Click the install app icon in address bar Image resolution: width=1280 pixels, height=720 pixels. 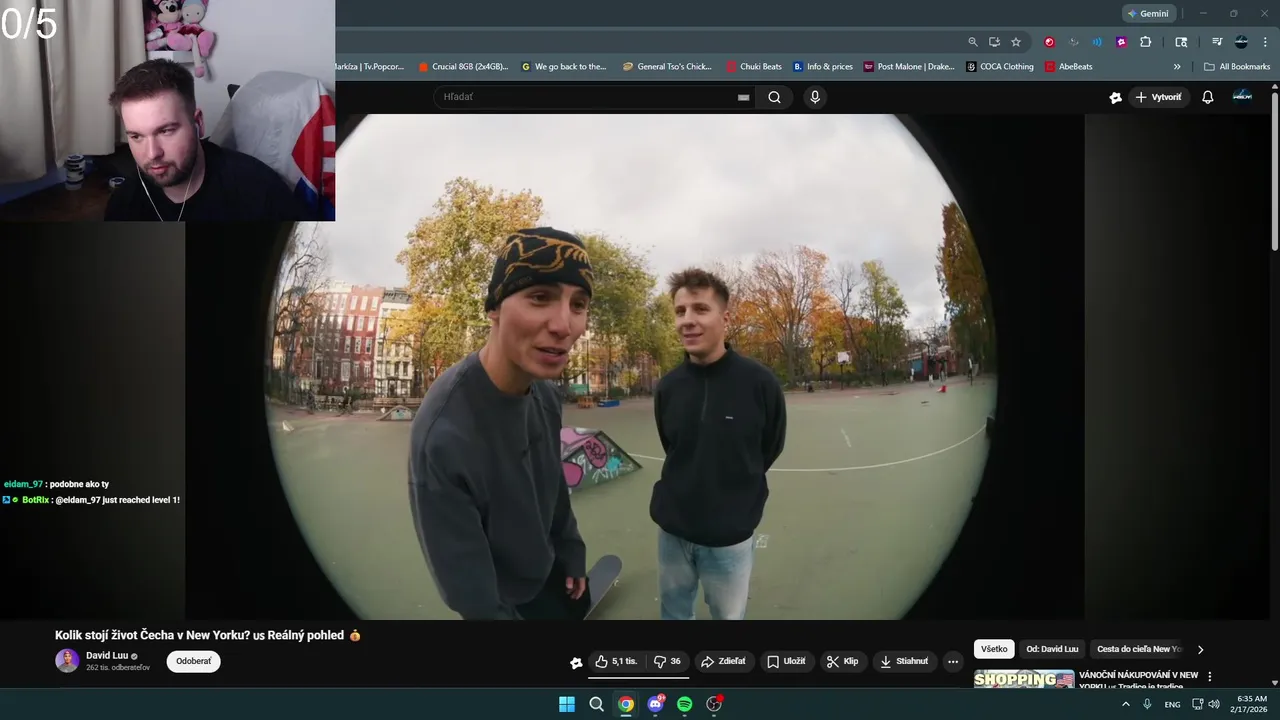pos(994,42)
